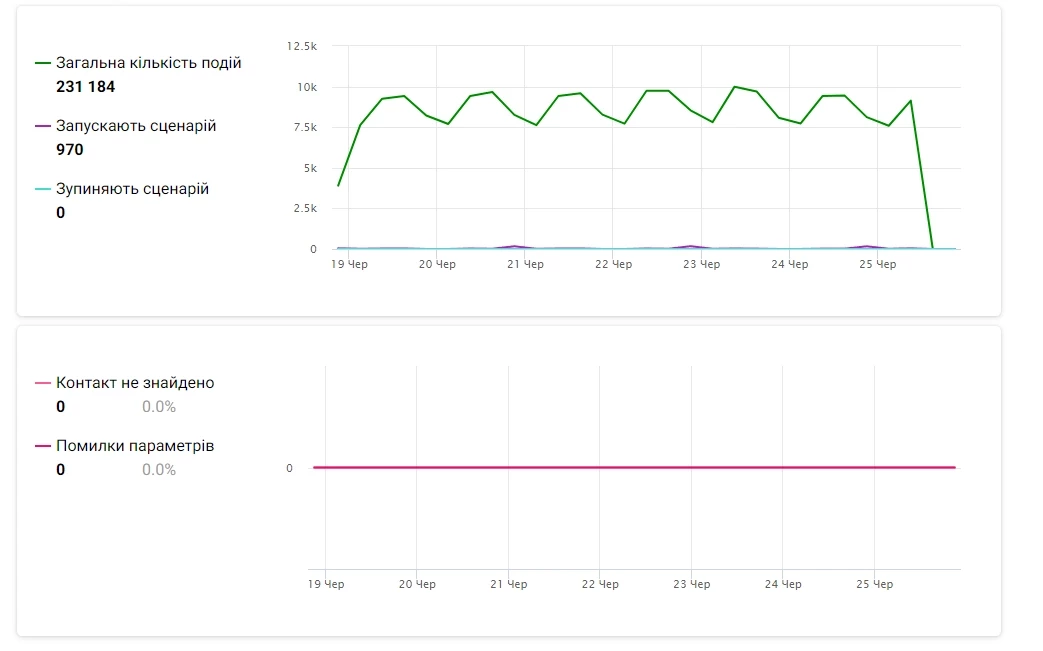Toggle 'Зупиняють сценарій' legend series
The height and width of the screenshot is (651, 1043).
[x=132, y=189]
